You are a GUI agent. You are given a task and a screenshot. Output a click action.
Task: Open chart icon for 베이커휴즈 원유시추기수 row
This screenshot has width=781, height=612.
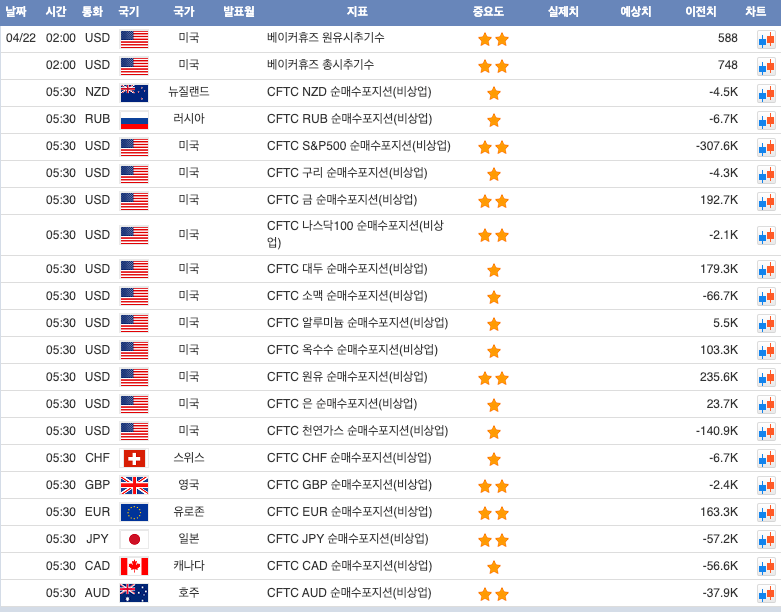click(x=766, y=39)
